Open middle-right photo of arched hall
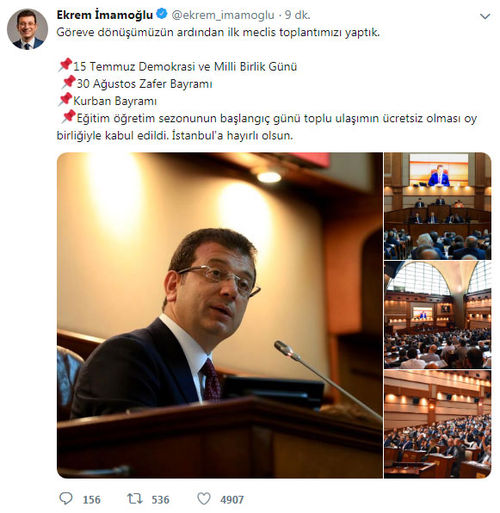Image resolution: width=500 pixels, height=513 pixels. (437, 315)
